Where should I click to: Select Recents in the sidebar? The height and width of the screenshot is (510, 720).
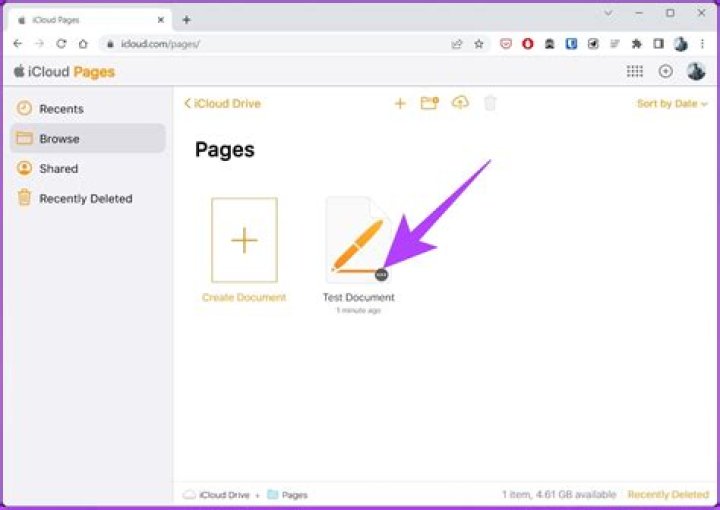tap(61, 109)
